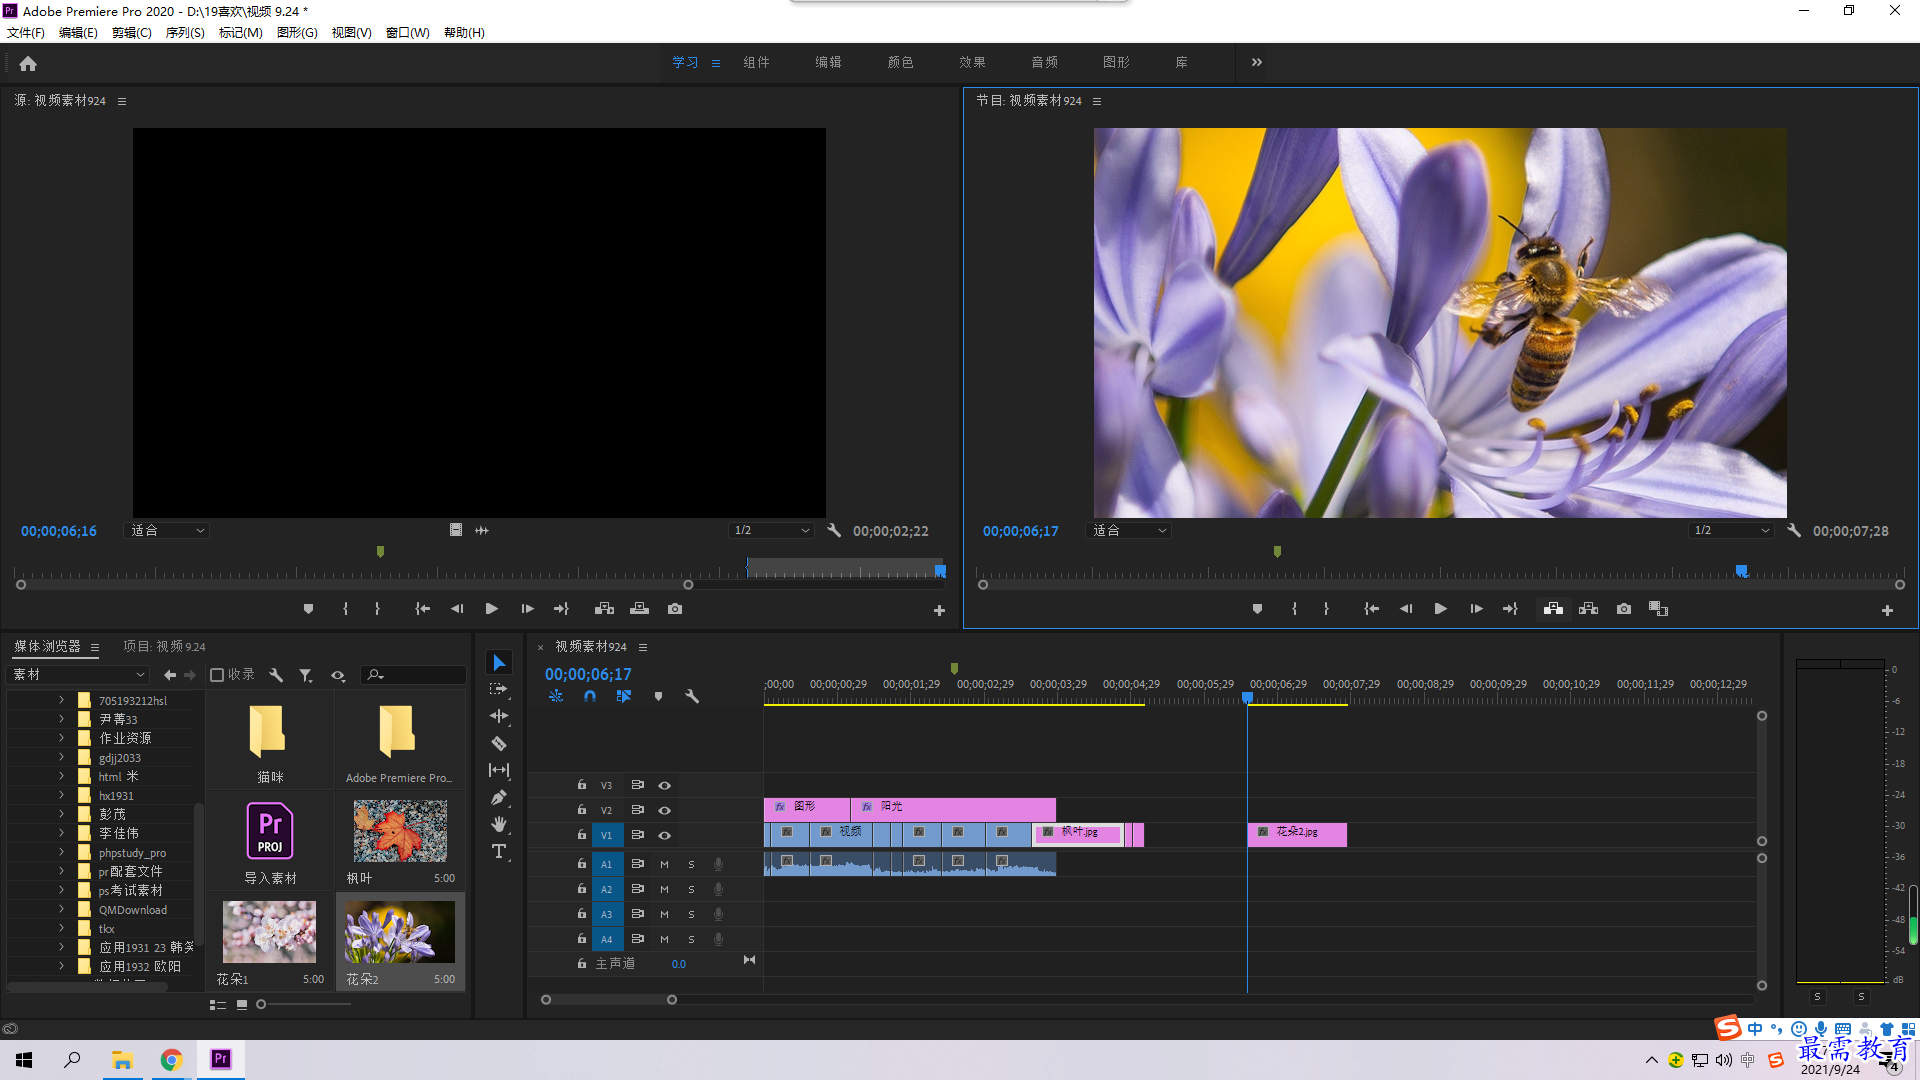This screenshot has width=1920, height=1080.
Task: Select the 花朵2.jpg clip in timeline
Action: (x=1297, y=834)
